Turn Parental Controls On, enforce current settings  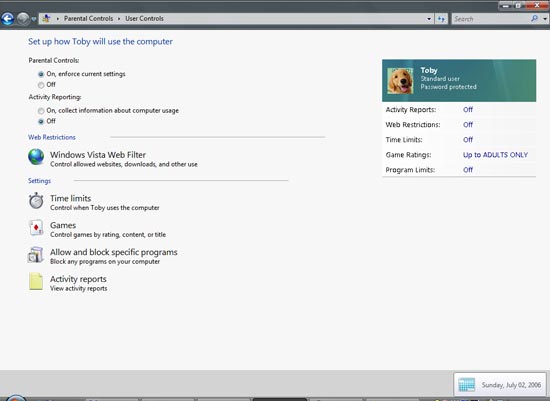(41, 74)
